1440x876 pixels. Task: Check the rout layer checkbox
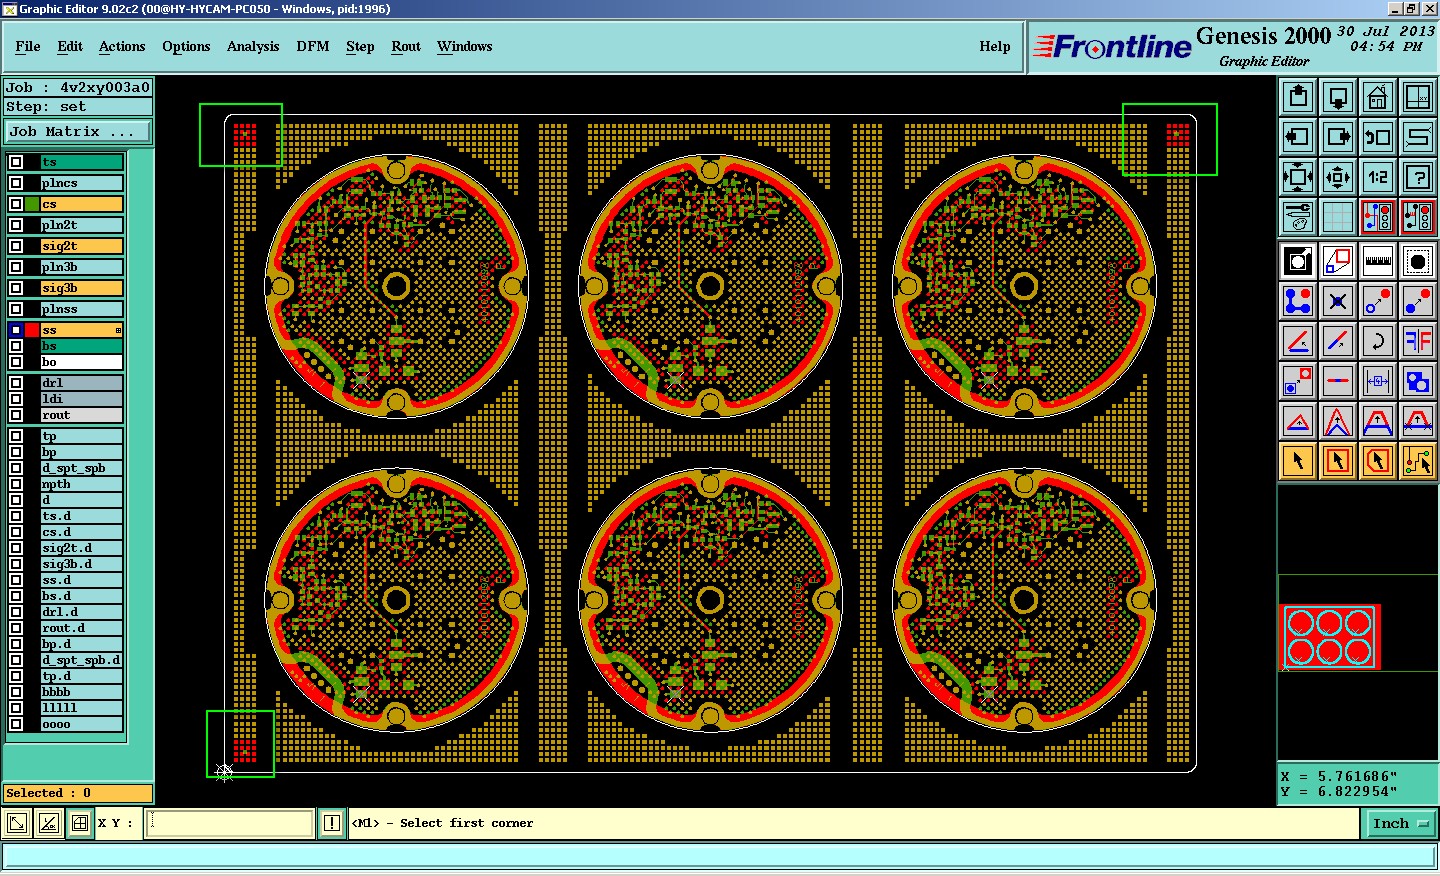(16, 415)
